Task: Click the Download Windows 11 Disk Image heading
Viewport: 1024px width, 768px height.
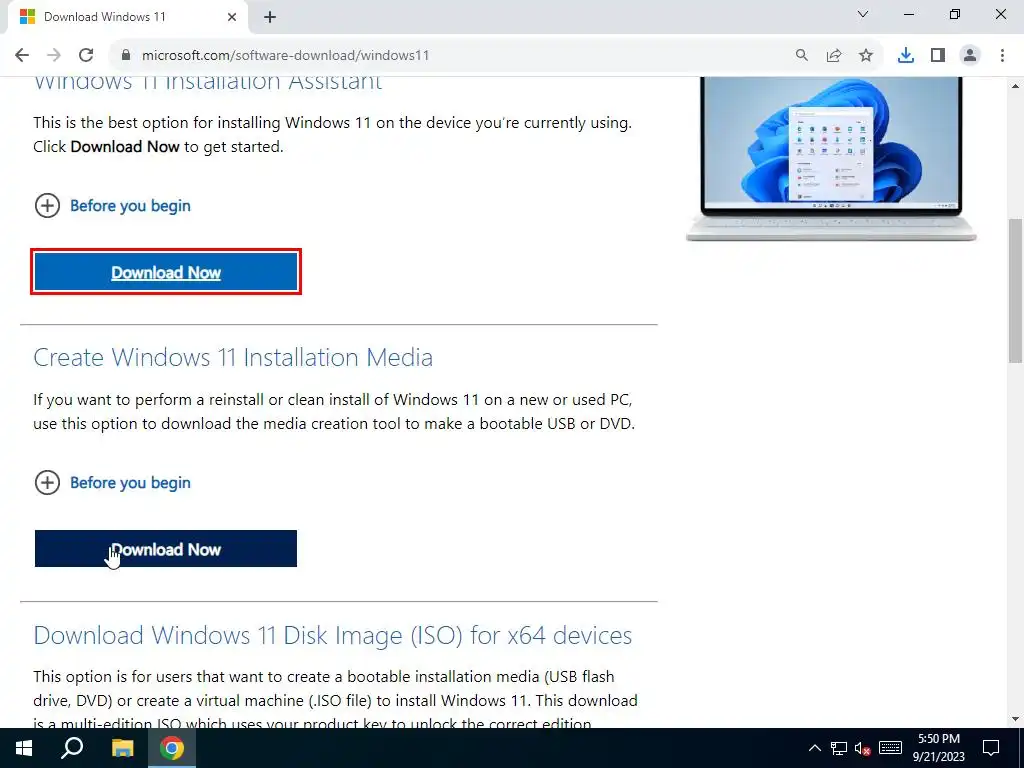Action: pos(332,635)
